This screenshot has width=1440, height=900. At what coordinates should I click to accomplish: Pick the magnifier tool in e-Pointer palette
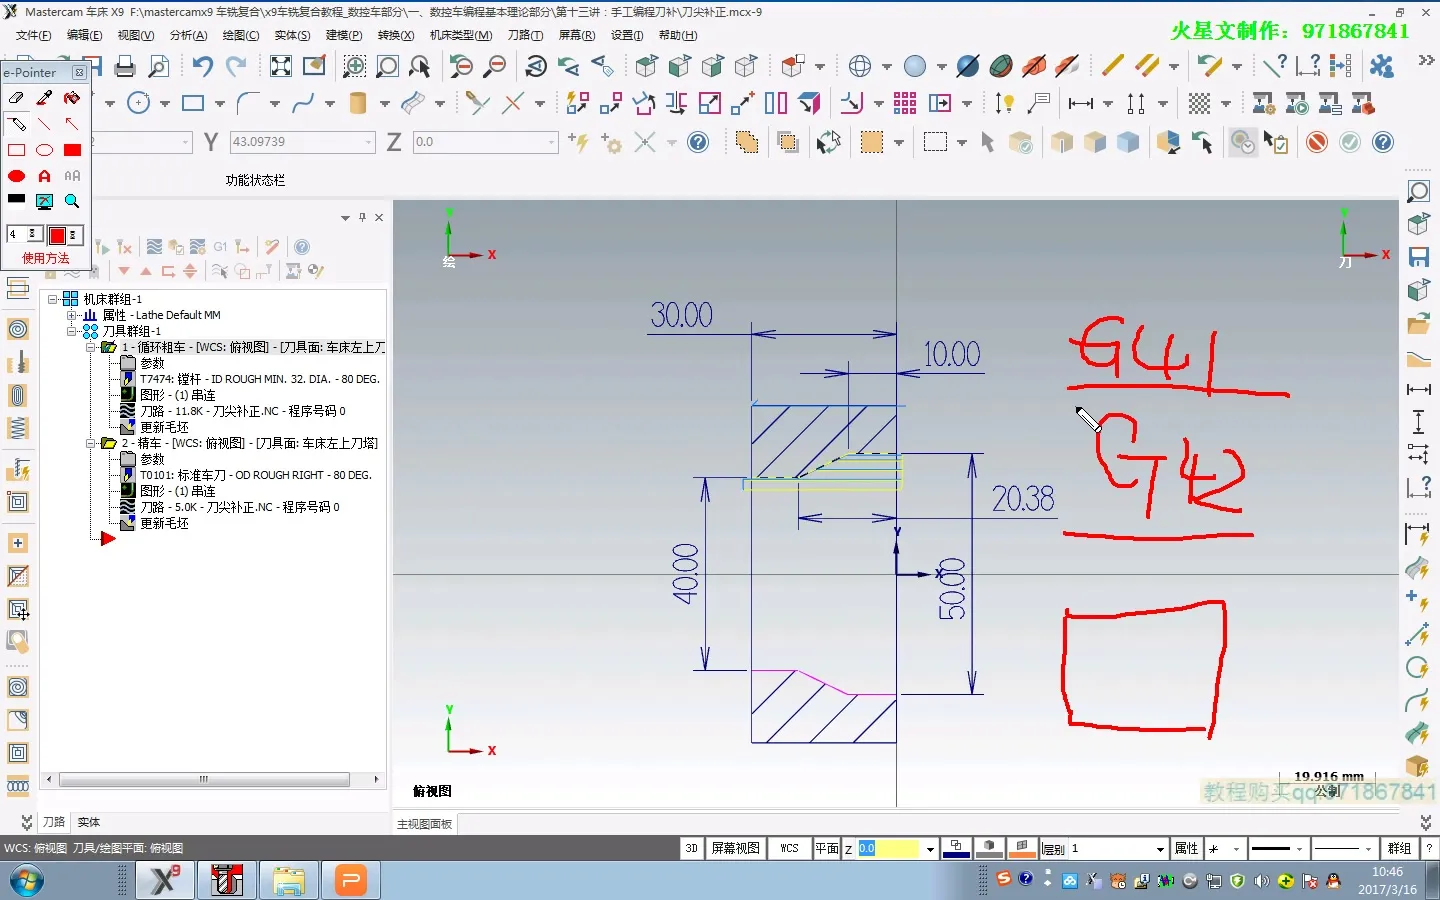(x=72, y=201)
